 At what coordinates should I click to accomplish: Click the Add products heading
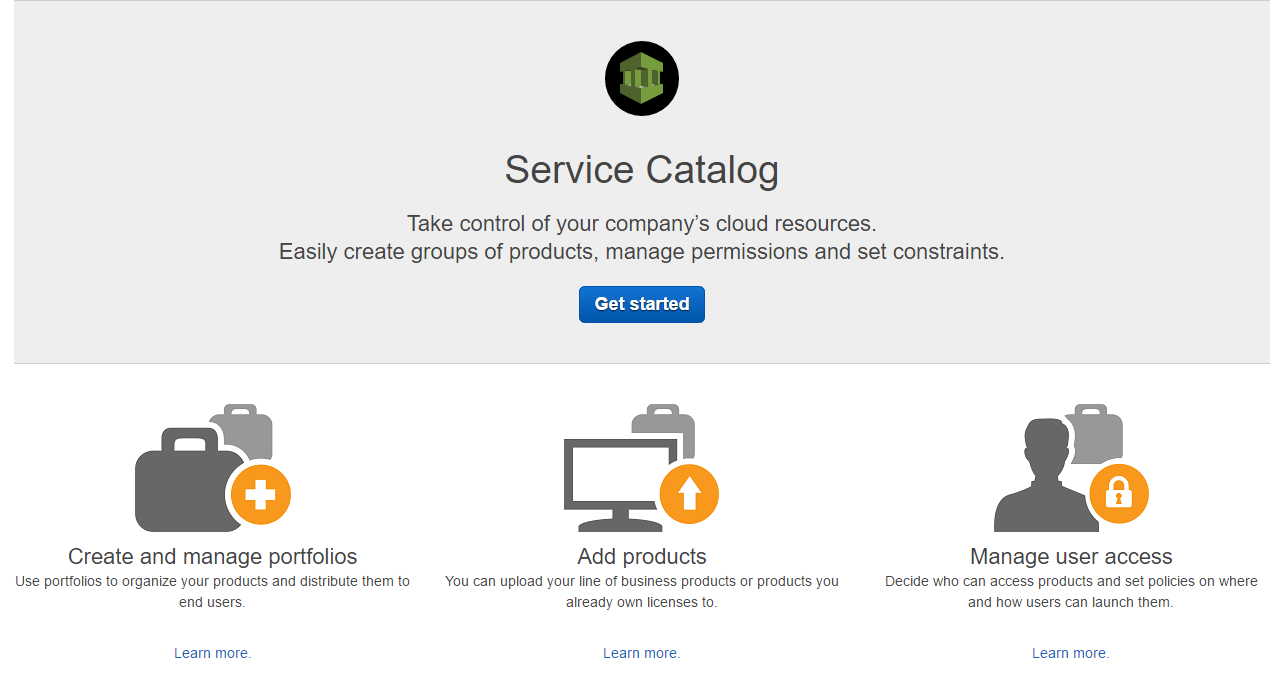click(642, 556)
